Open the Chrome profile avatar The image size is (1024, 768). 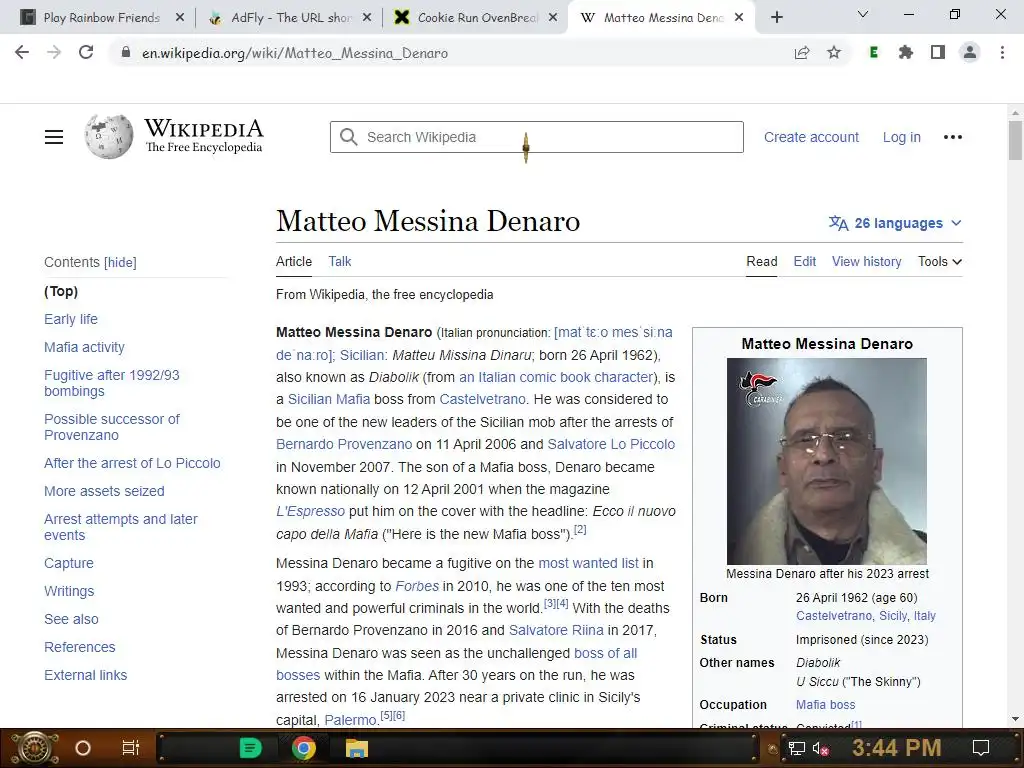pos(970,53)
